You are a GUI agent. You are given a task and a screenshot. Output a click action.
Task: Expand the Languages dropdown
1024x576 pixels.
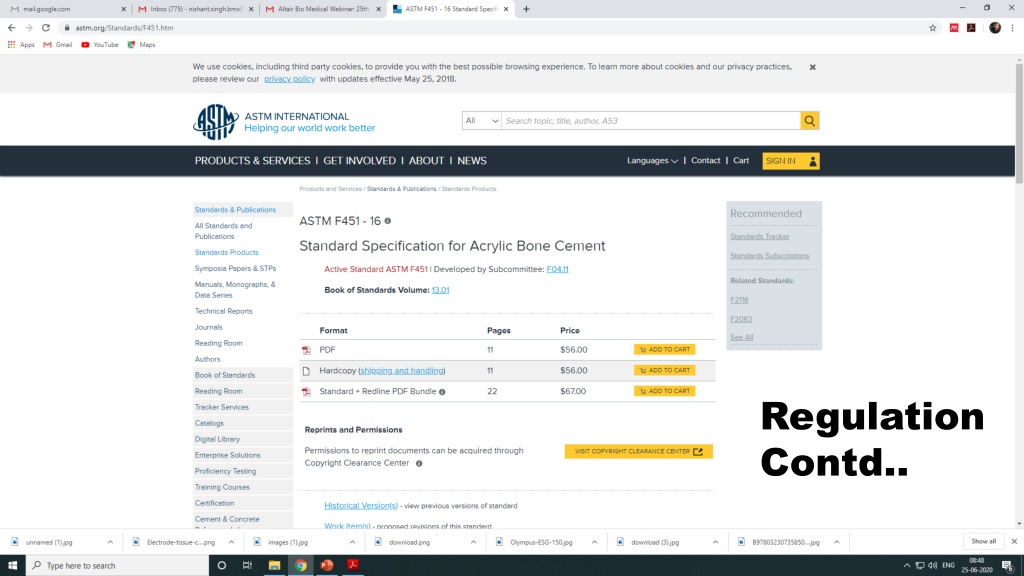[652, 161]
